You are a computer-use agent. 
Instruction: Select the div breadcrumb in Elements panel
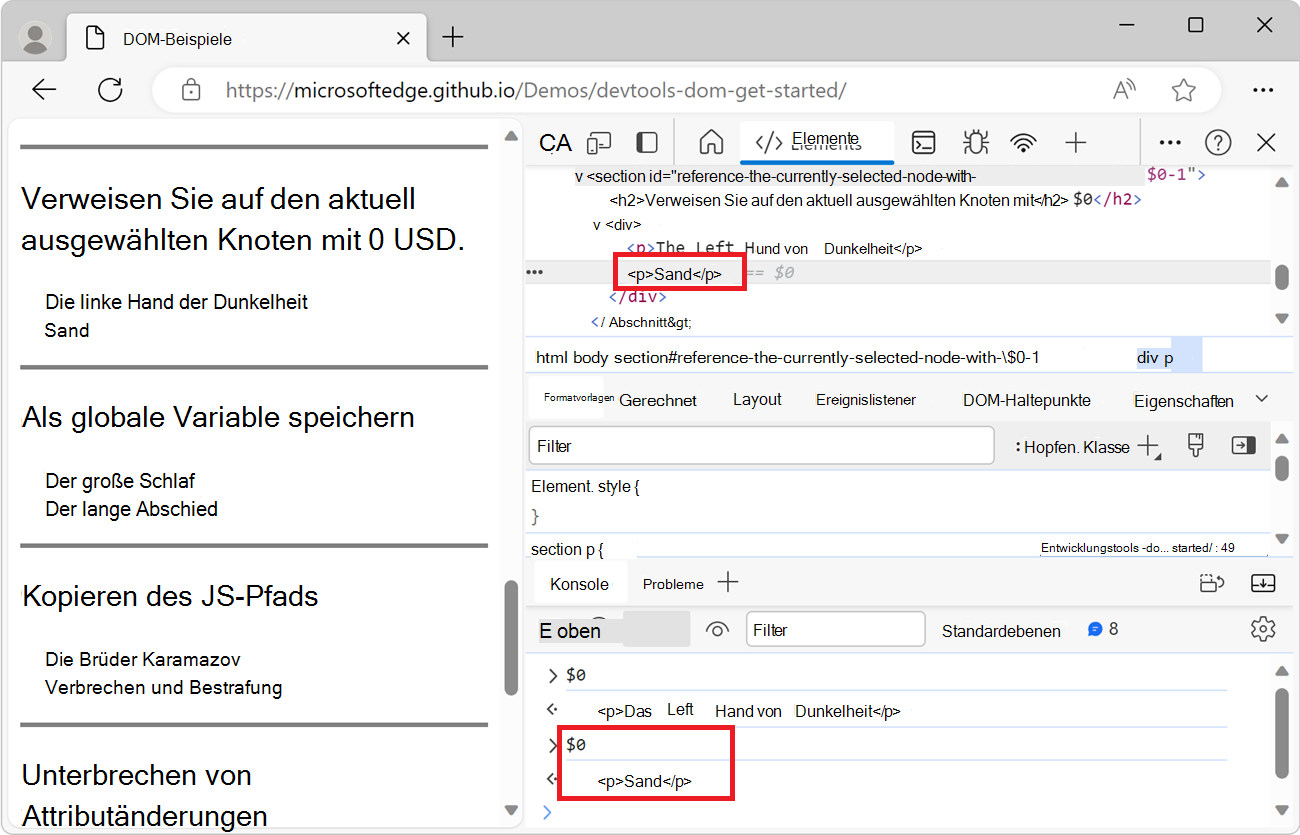tap(1146, 355)
